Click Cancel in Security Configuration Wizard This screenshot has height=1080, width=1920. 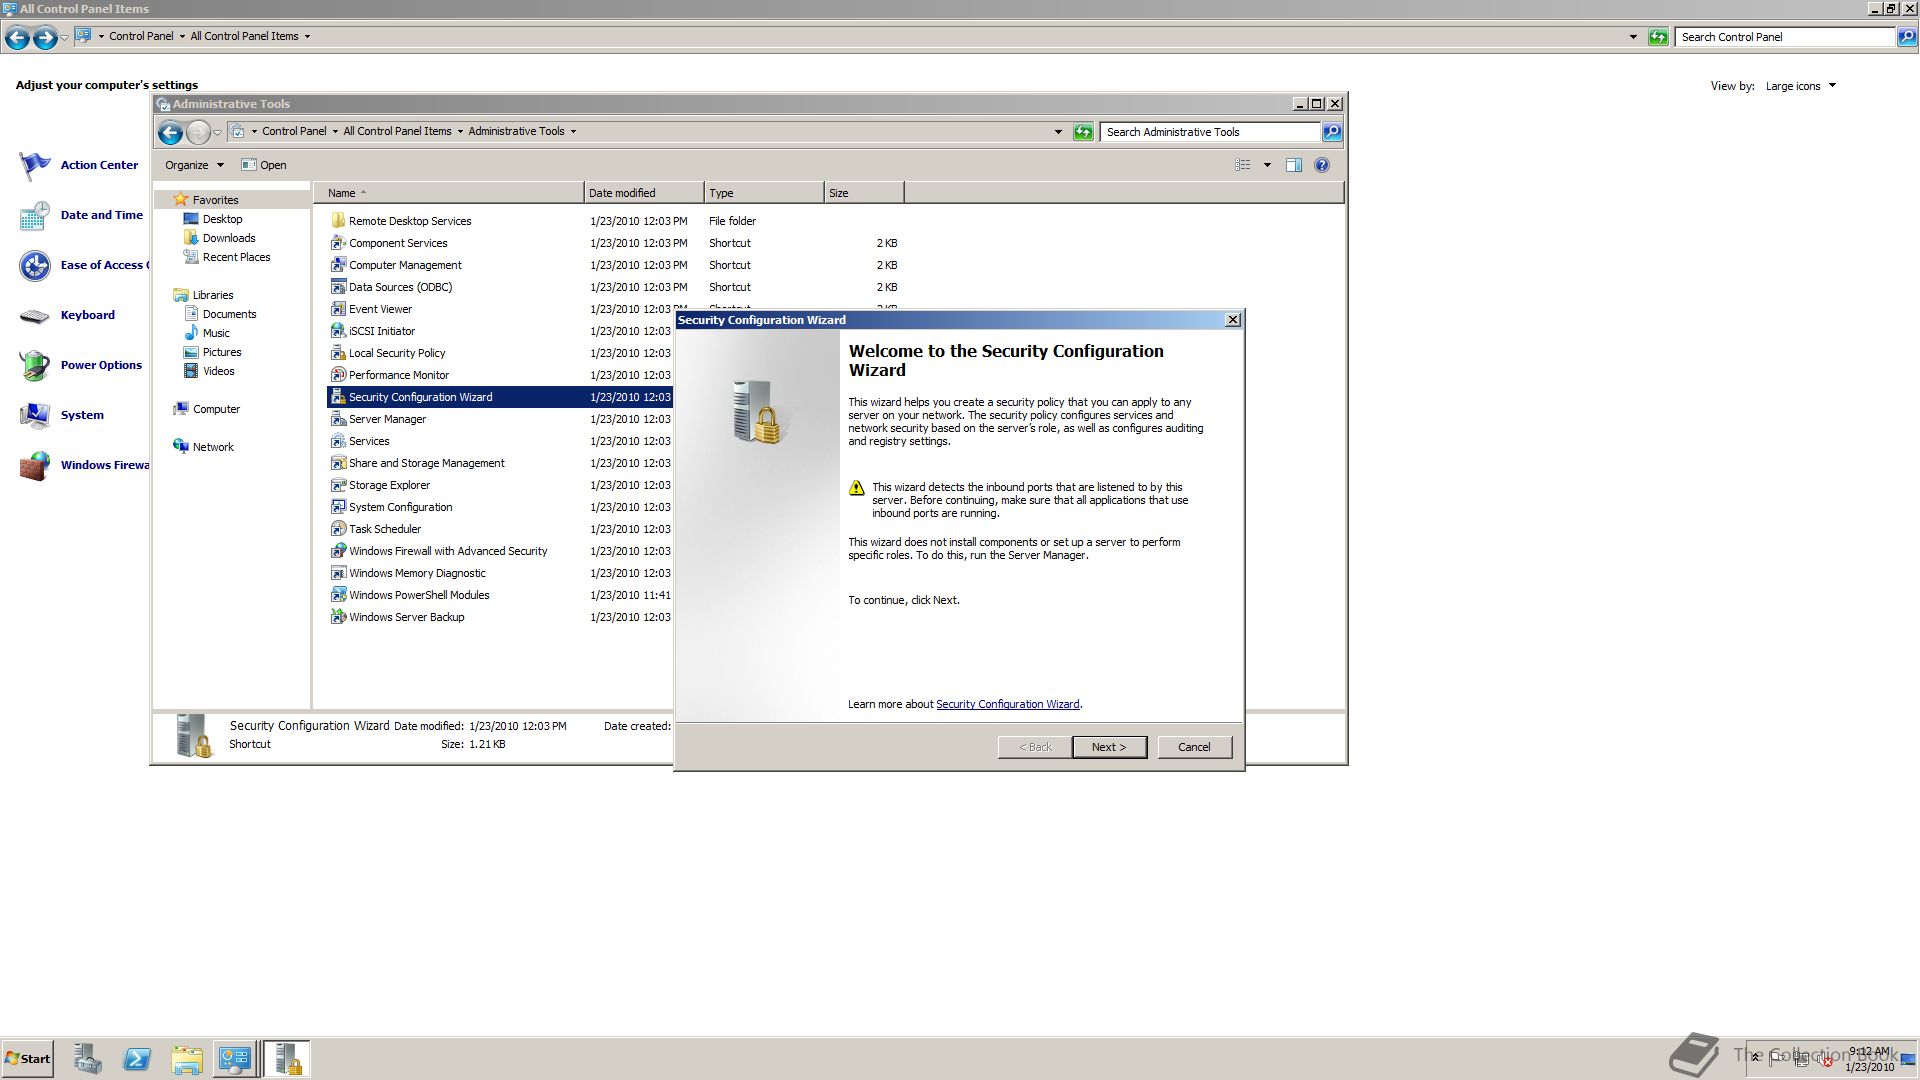click(x=1194, y=747)
